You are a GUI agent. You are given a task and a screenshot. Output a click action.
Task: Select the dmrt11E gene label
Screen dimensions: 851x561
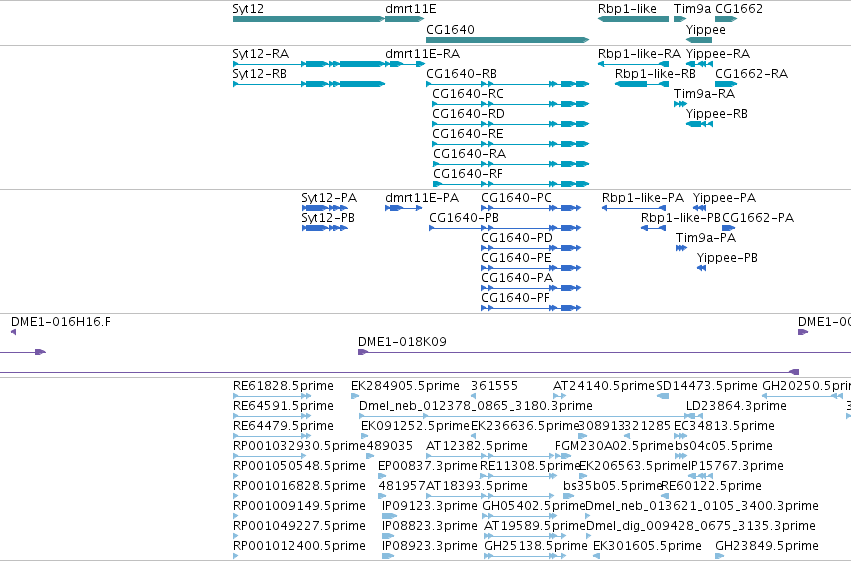(410, 9)
